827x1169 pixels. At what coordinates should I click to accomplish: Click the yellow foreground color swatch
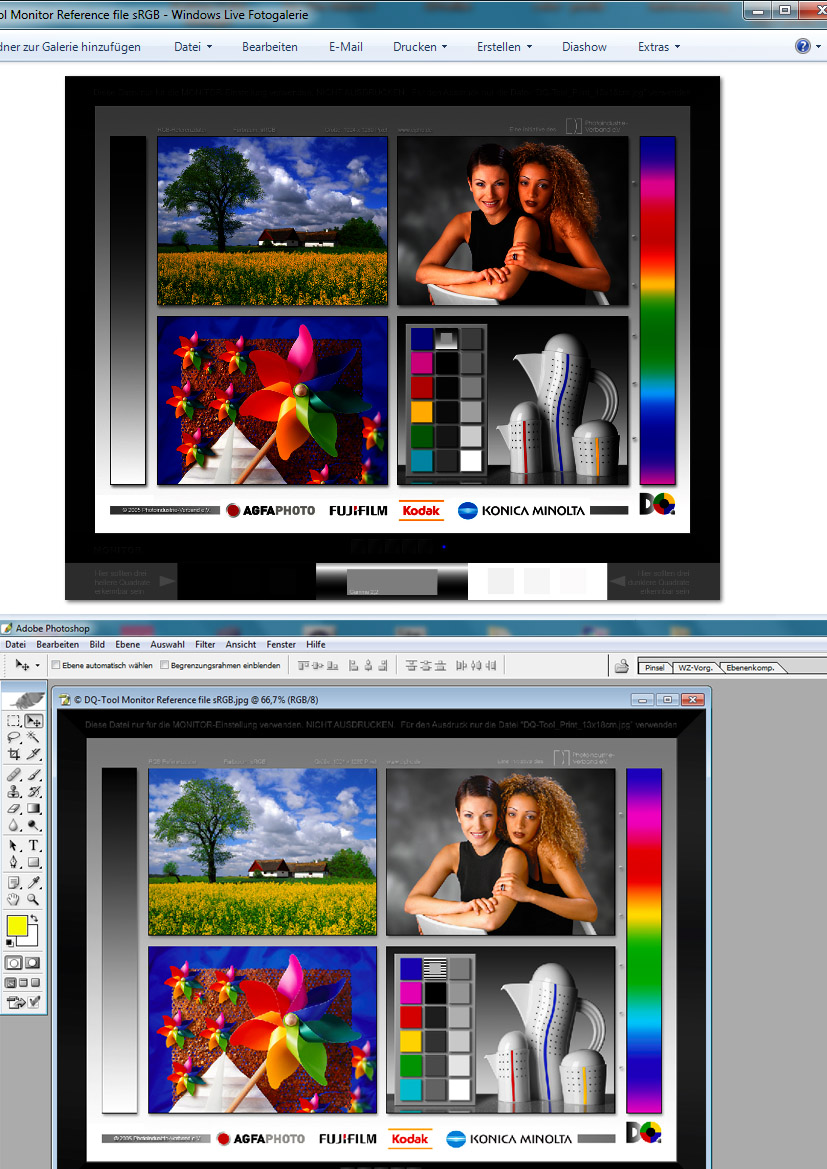coord(16,926)
